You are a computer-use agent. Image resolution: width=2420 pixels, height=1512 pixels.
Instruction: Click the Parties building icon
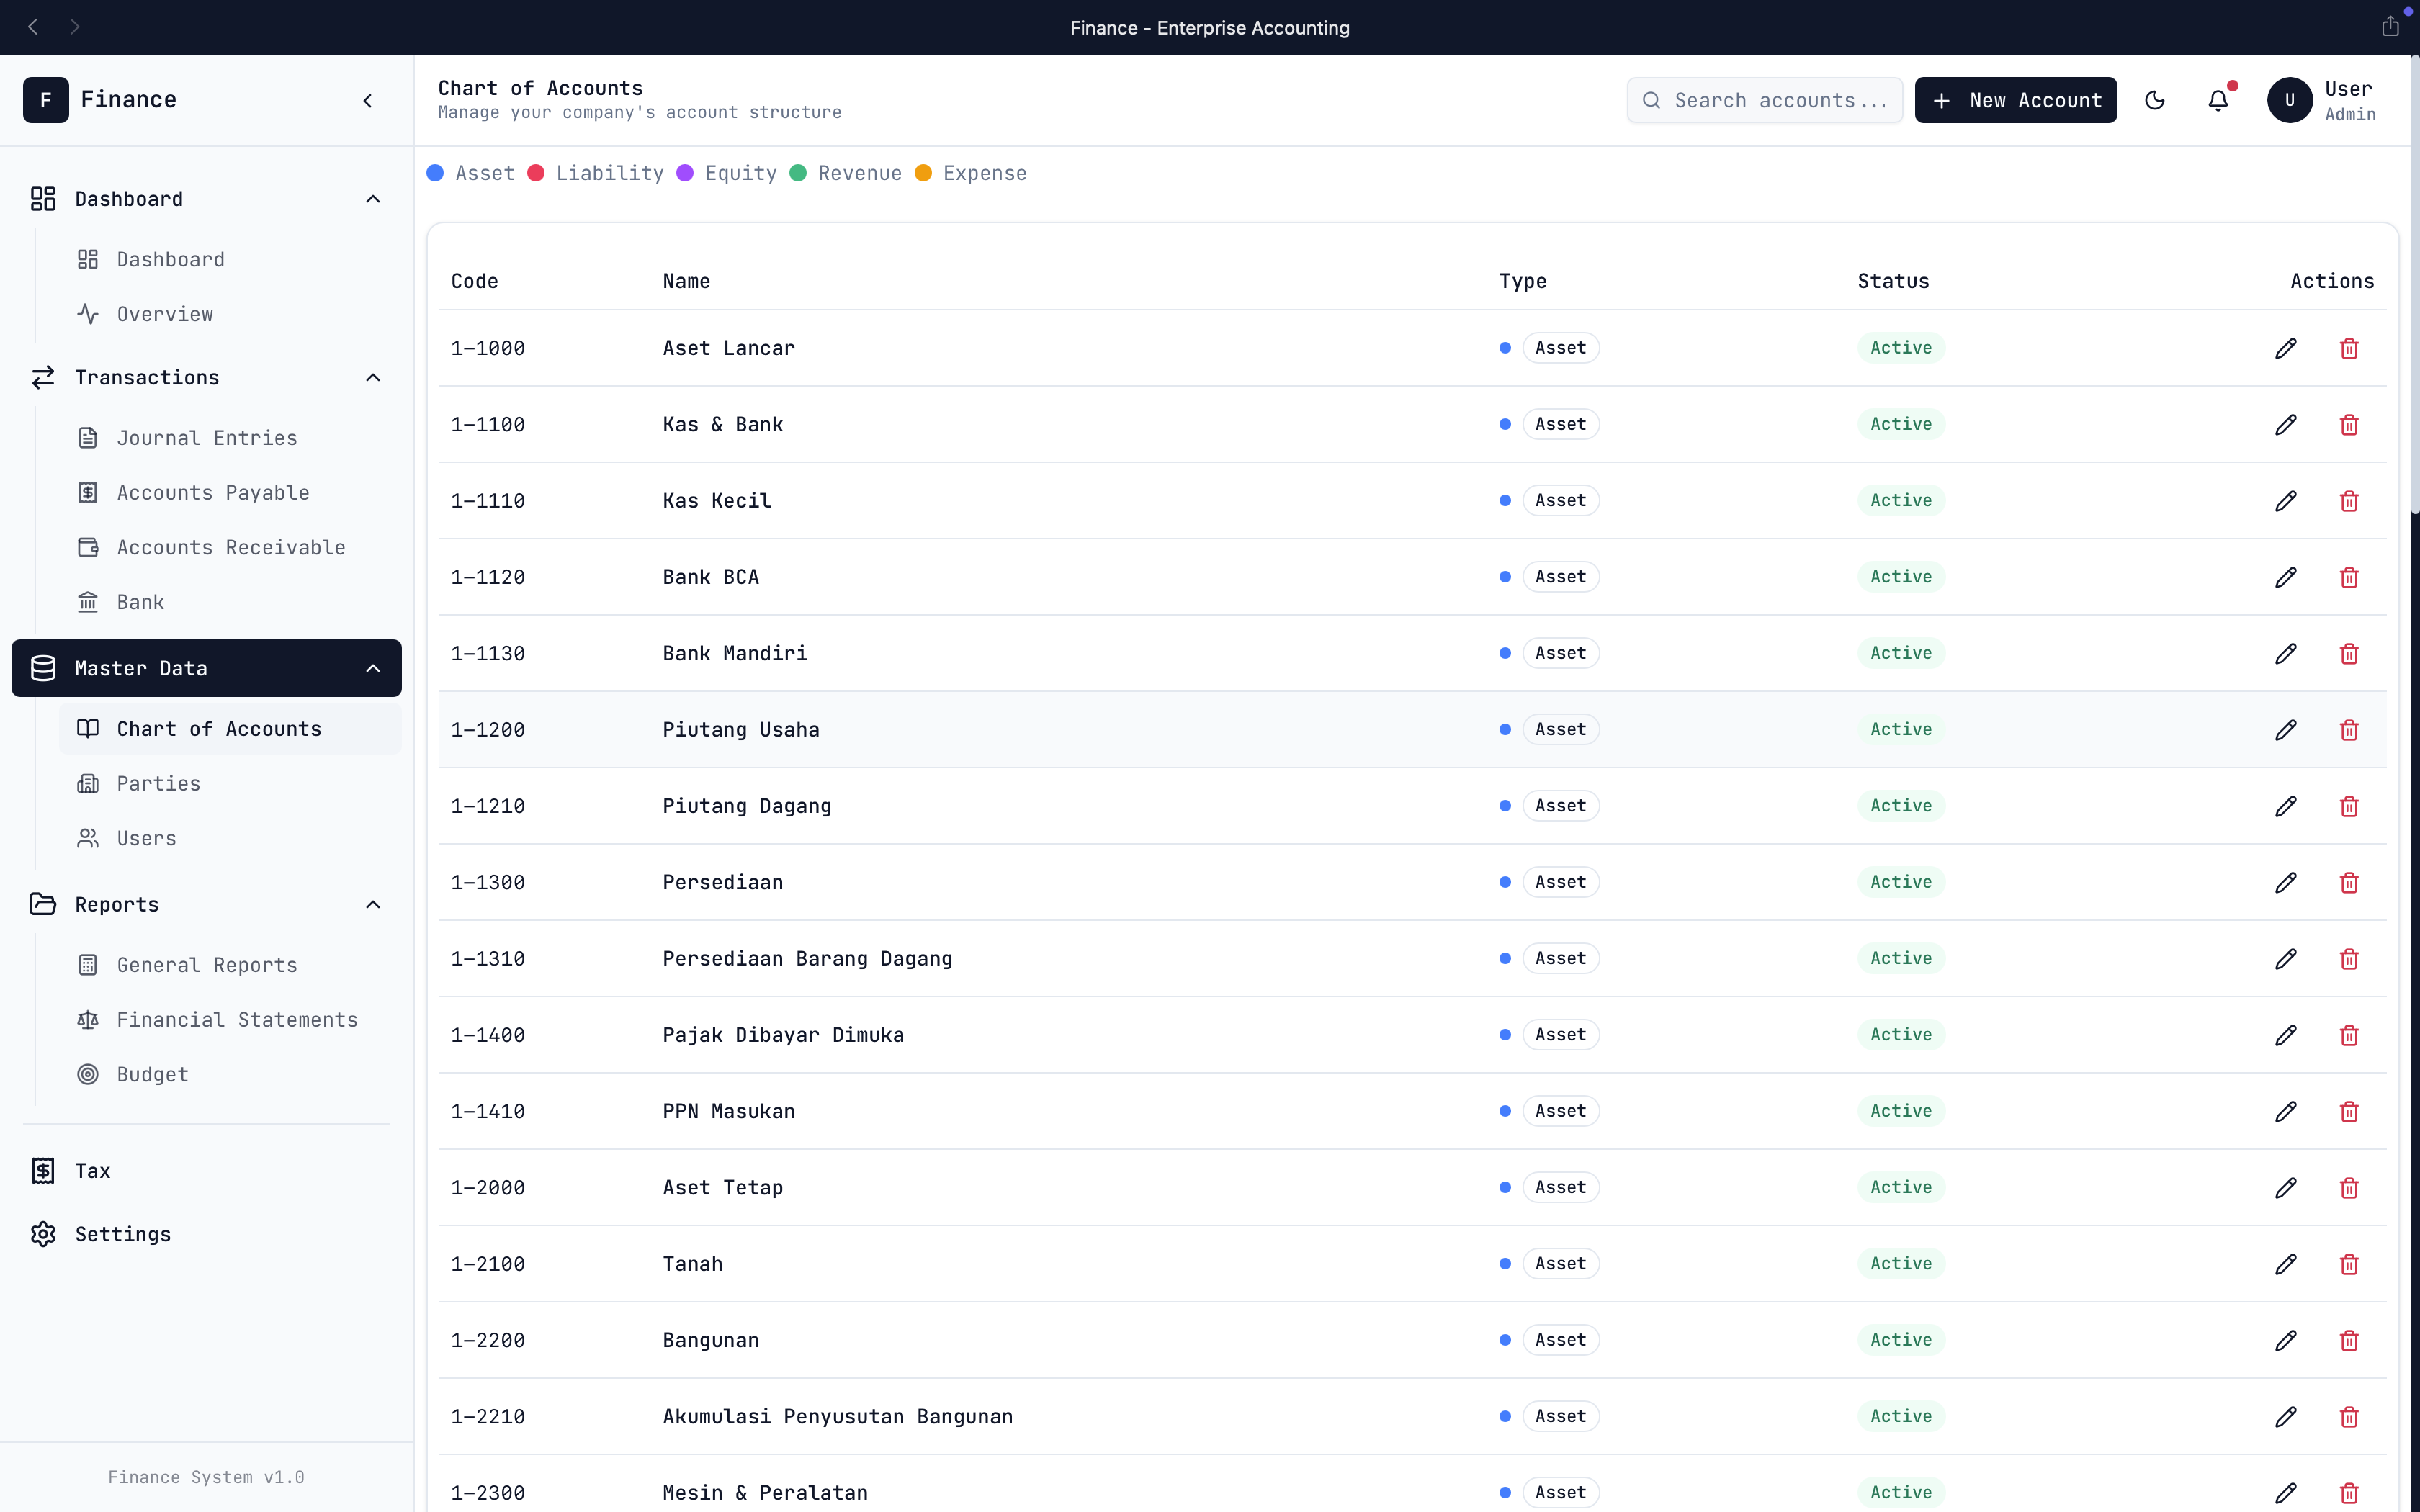(x=89, y=783)
